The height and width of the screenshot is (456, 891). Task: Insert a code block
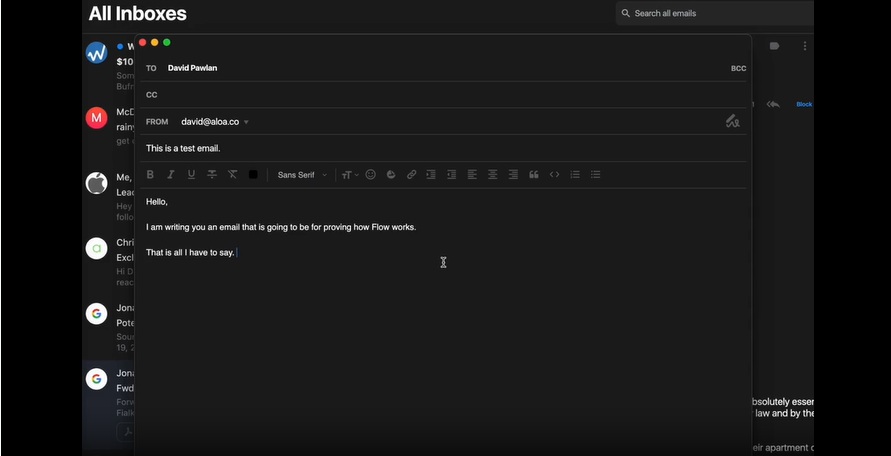click(x=555, y=175)
